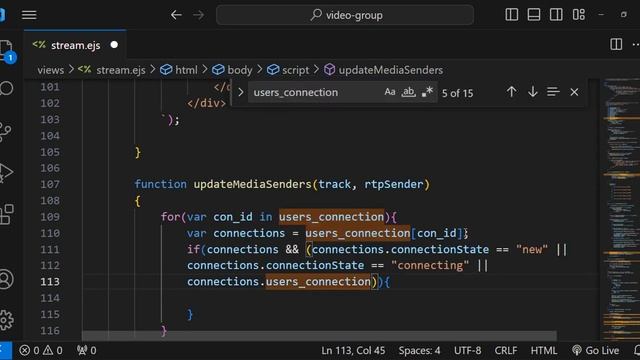This screenshot has width=640, height=360.
Task: Click 'rtpSender' parameter in code
Action: pyautogui.click(x=393, y=184)
